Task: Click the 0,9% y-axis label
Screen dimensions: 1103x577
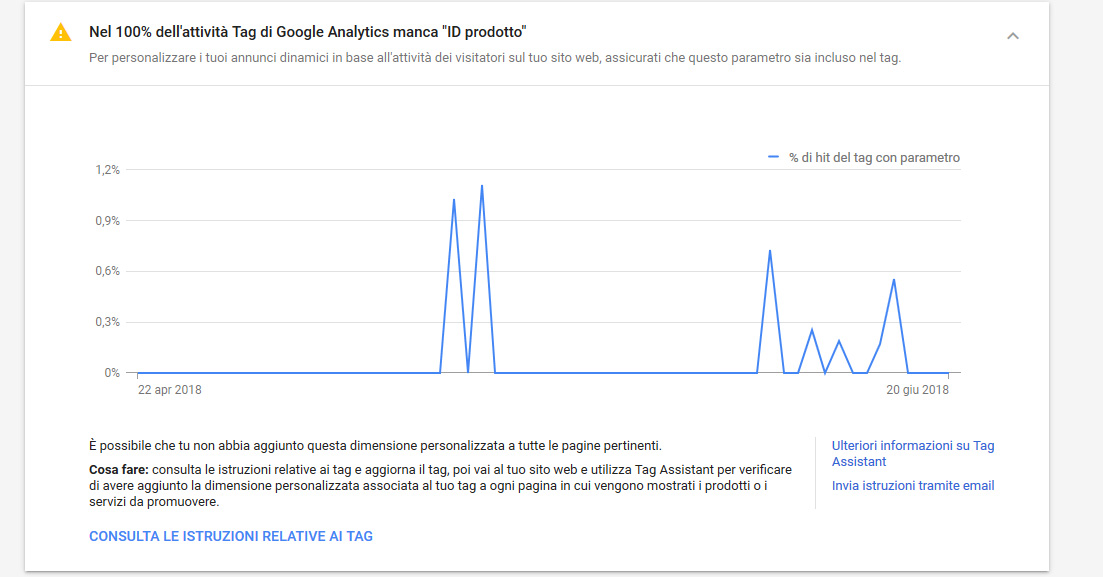Action: click(x=108, y=220)
